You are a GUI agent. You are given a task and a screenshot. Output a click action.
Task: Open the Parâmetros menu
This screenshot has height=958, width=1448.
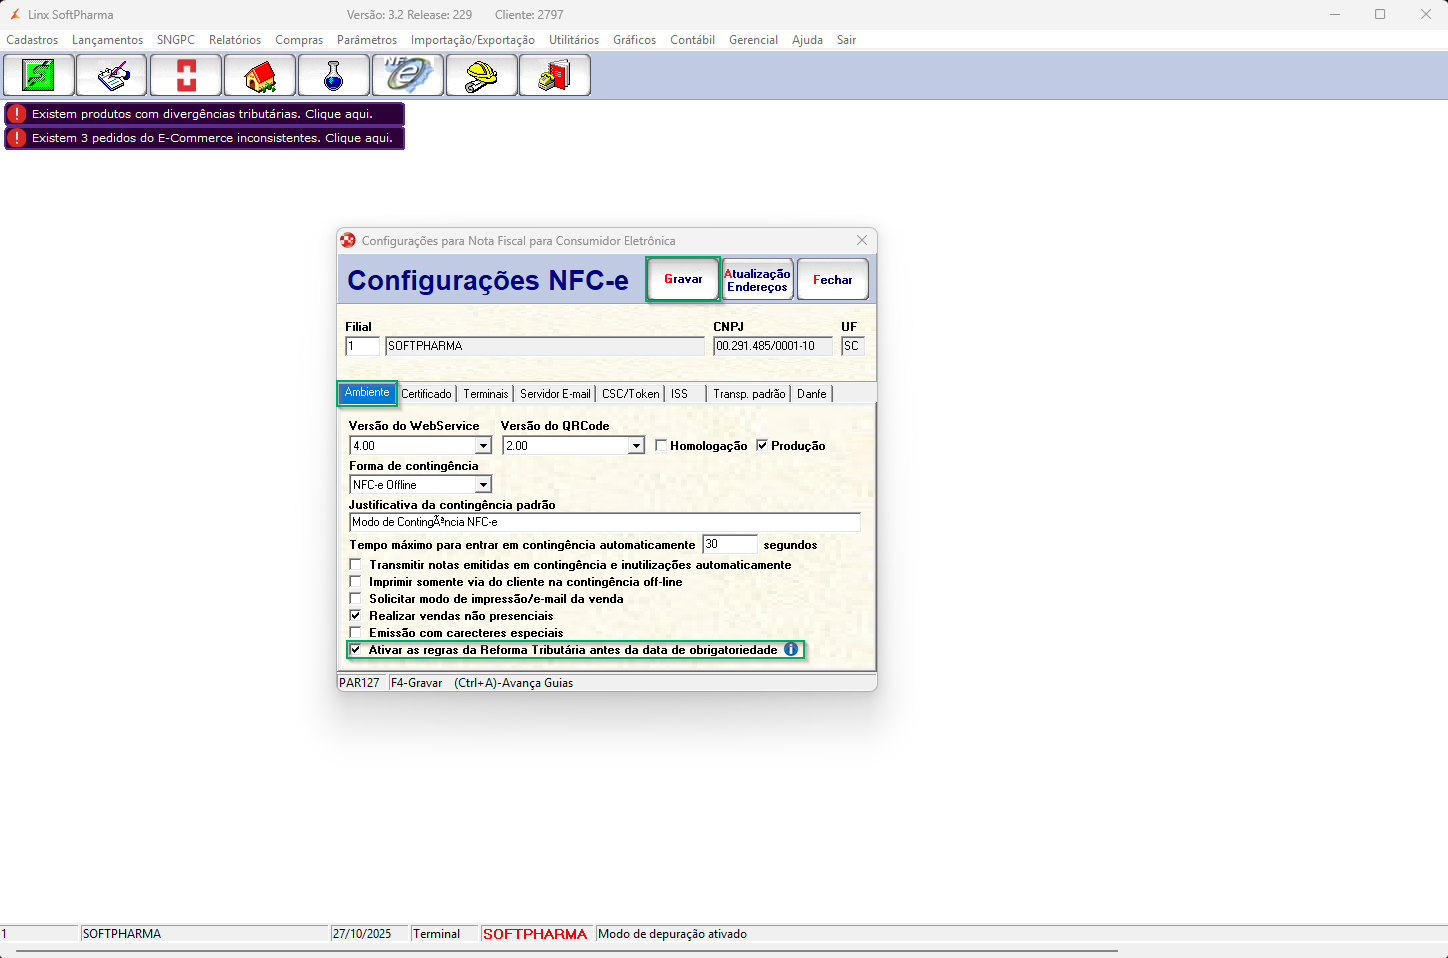[x=367, y=40]
